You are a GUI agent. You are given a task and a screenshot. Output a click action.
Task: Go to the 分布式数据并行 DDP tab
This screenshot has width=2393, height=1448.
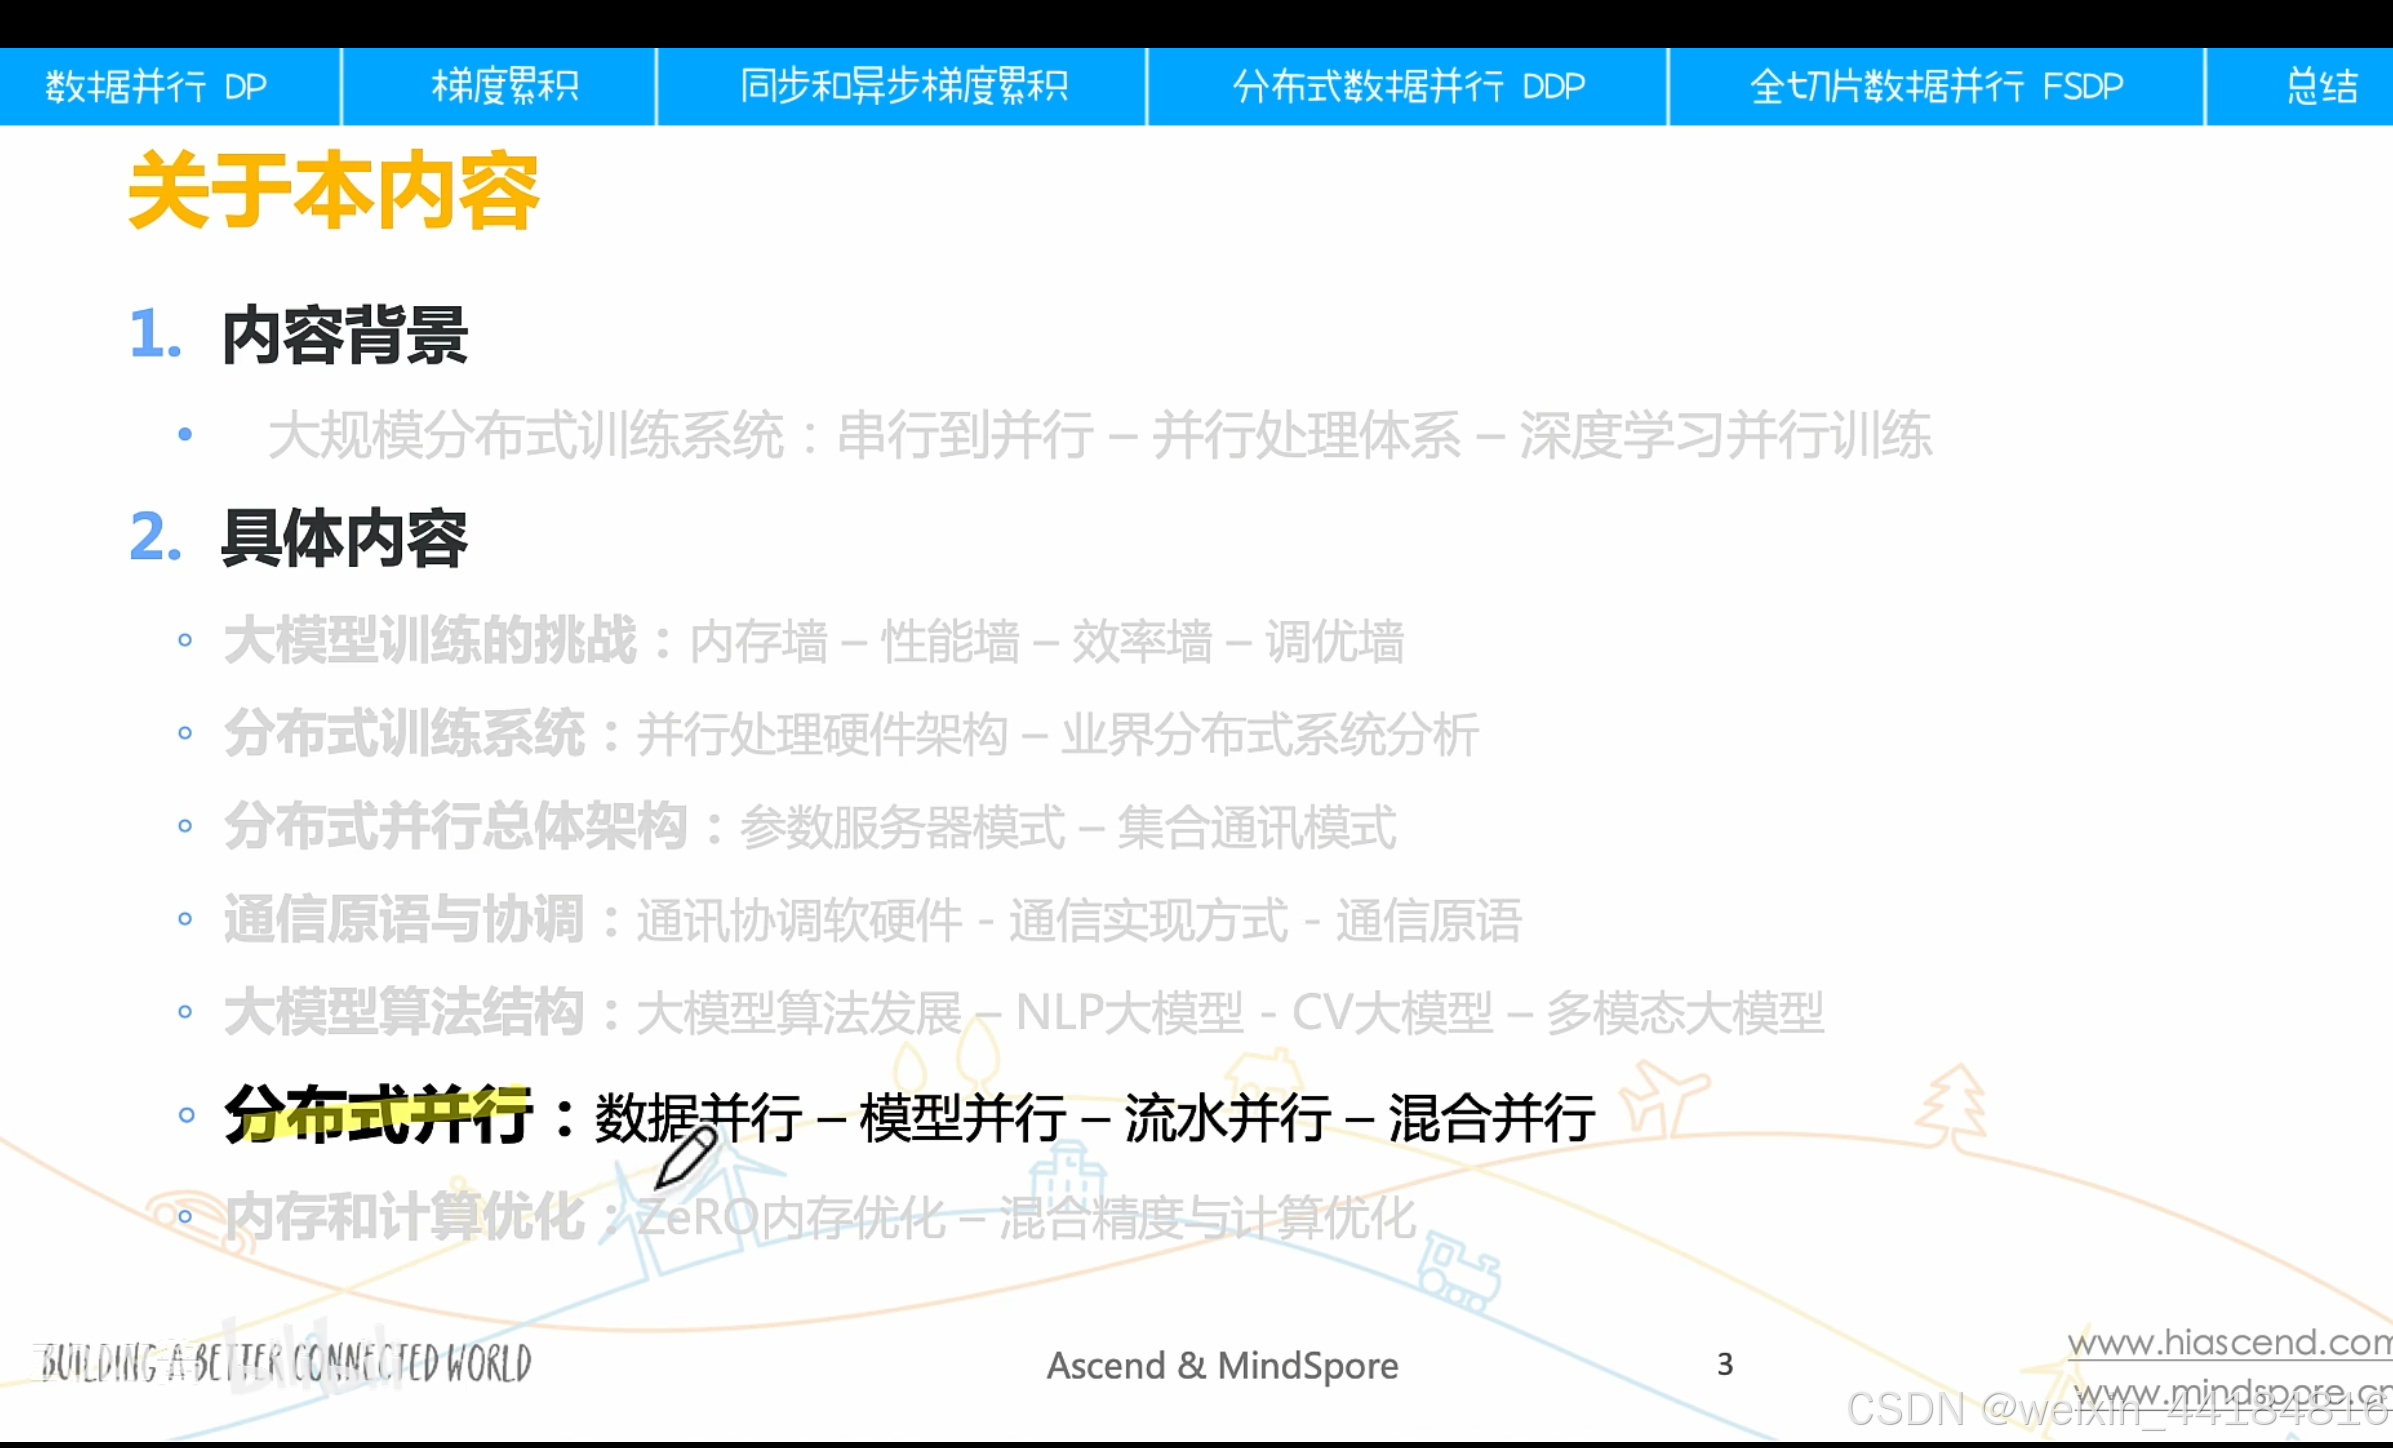pyautogui.click(x=1408, y=87)
